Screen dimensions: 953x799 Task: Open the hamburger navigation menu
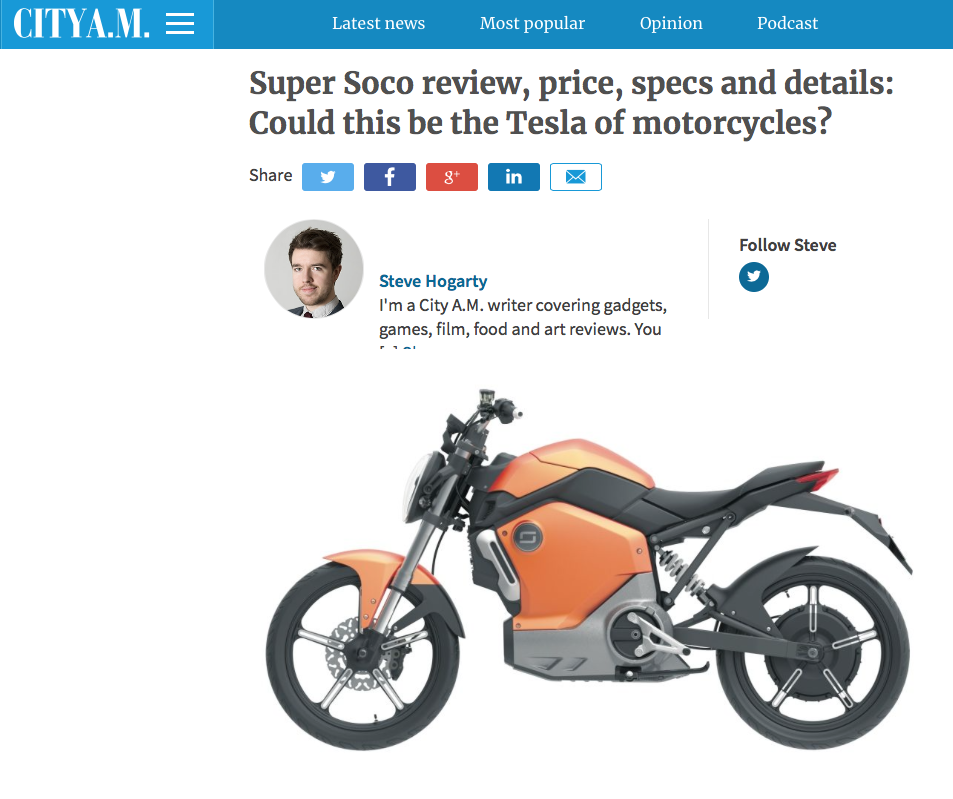[180, 24]
